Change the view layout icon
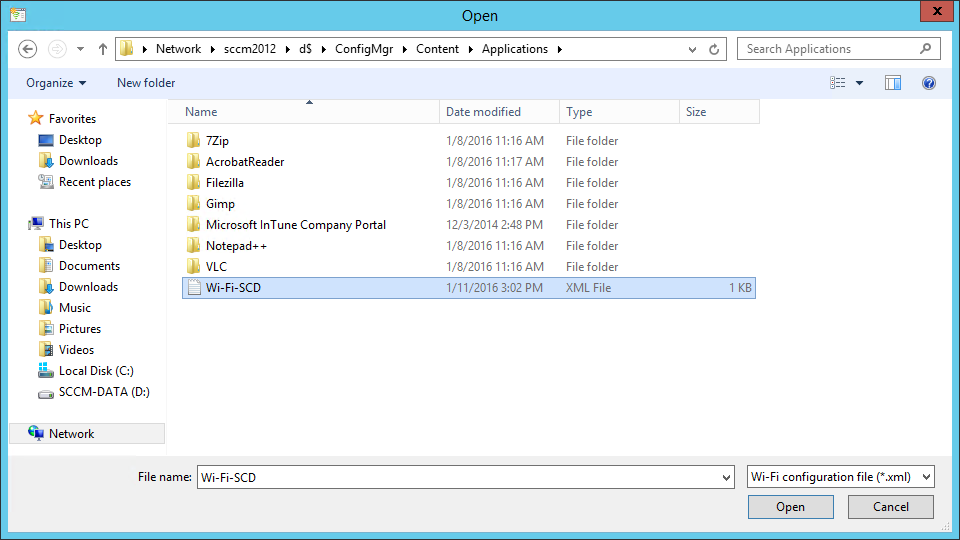This screenshot has width=960, height=540. point(838,83)
